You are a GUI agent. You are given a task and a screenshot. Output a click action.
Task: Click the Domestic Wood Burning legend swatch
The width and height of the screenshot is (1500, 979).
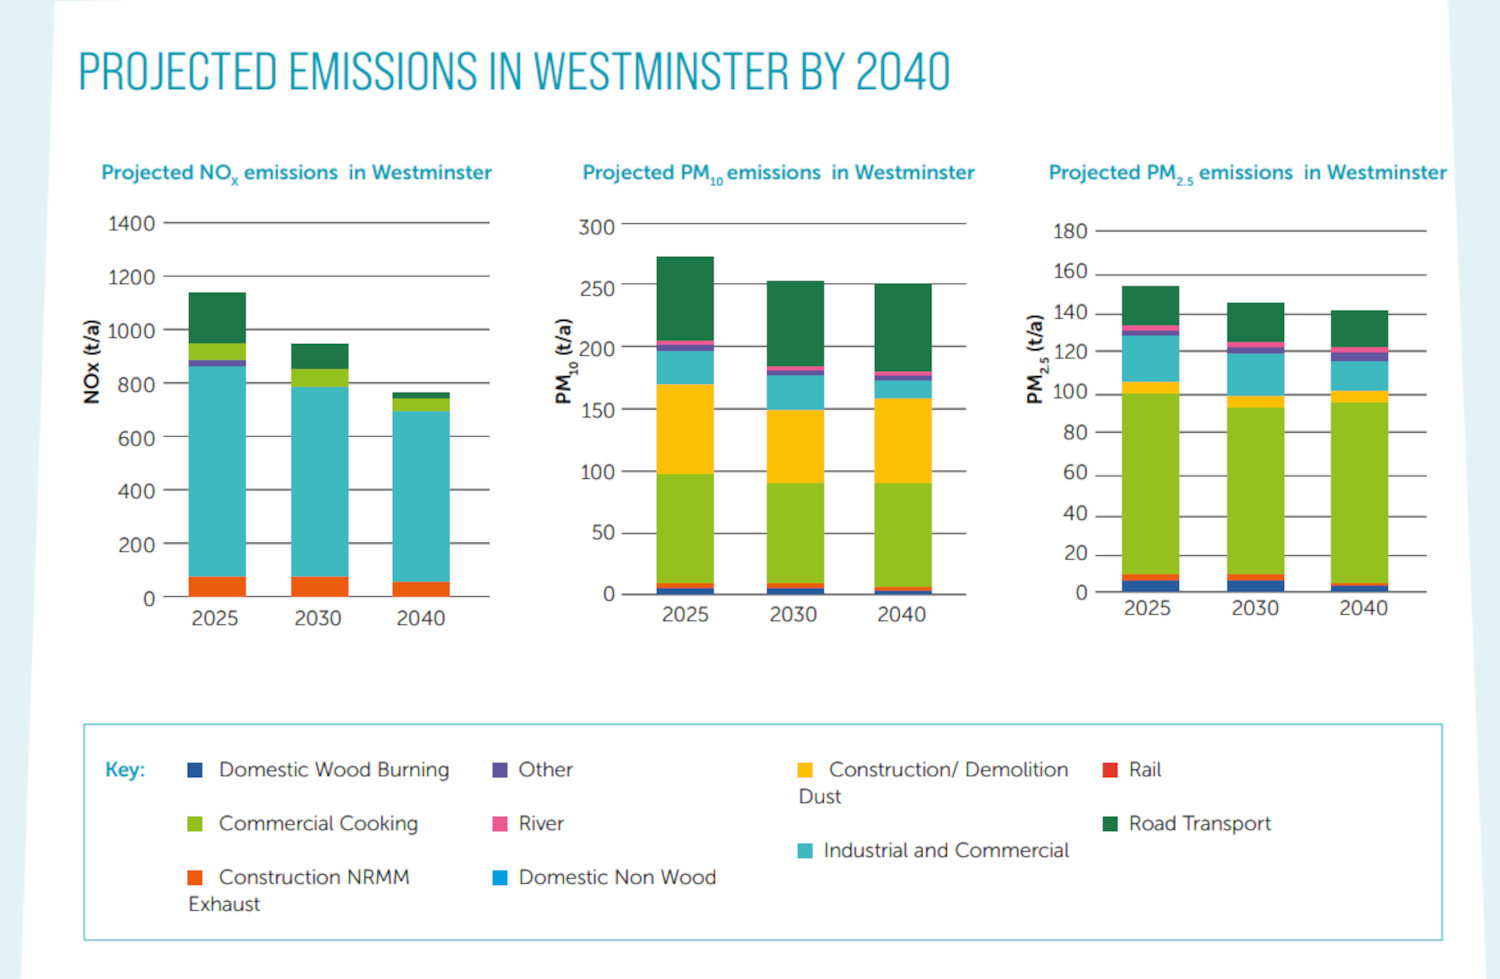(x=195, y=770)
